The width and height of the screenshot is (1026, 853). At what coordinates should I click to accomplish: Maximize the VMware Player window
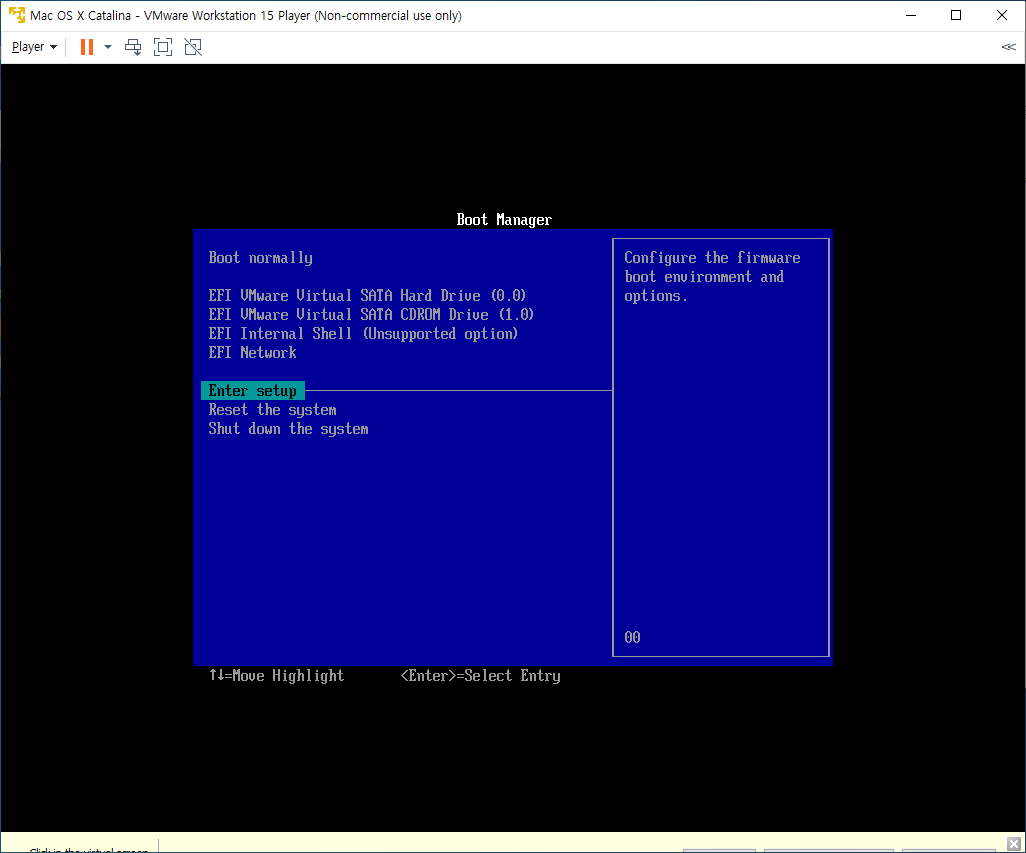click(x=956, y=15)
